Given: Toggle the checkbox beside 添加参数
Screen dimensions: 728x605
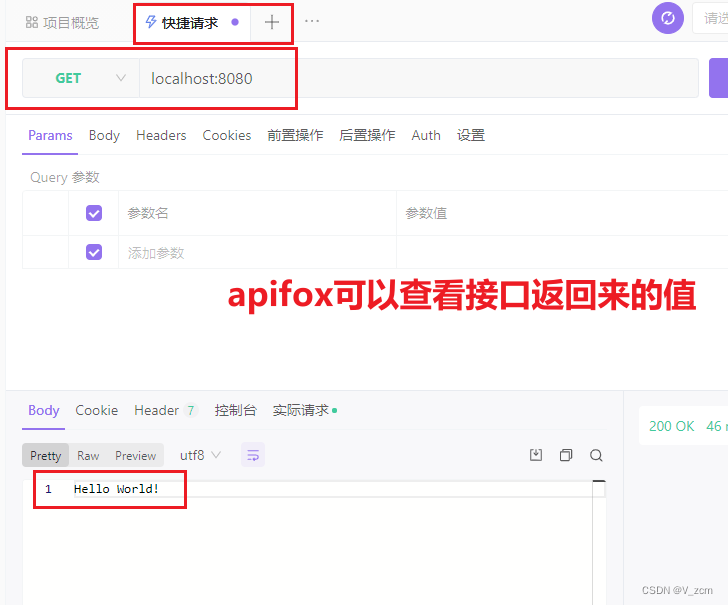Looking at the screenshot, I should (x=94, y=252).
